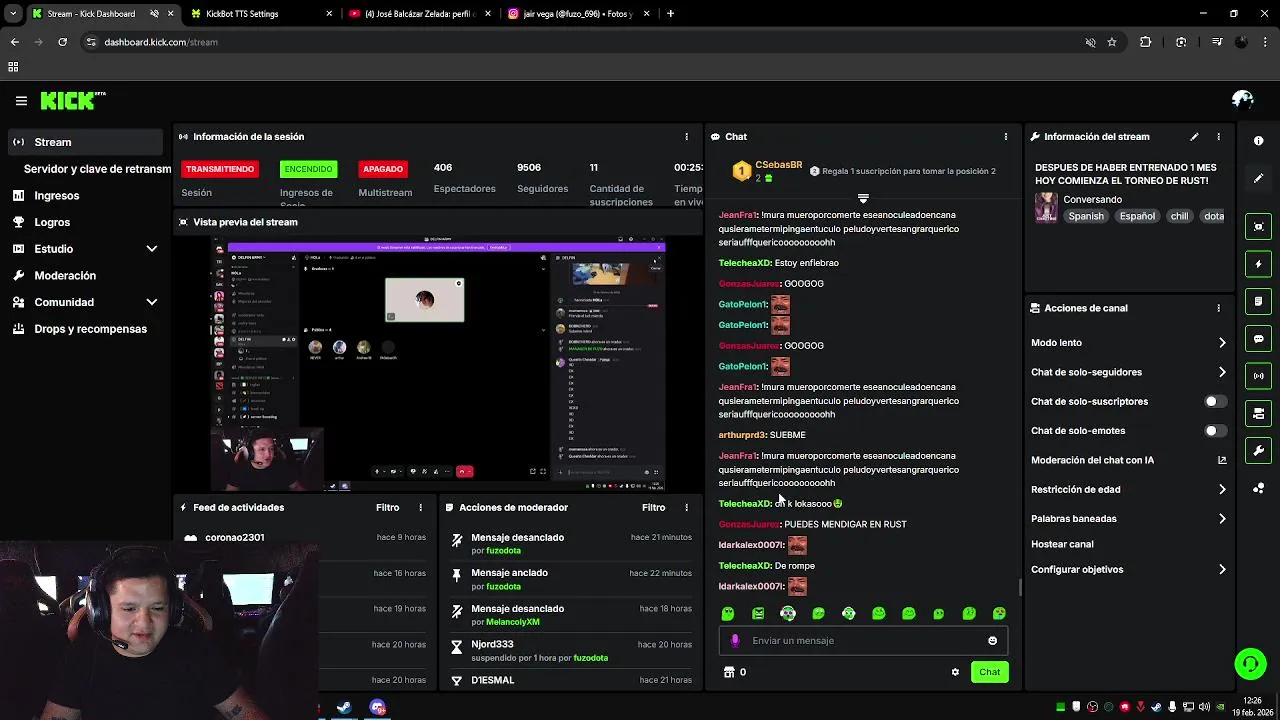Open Información del stream three-dot menu
This screenshot has height=720, width=1280.
coord(1218,137)
